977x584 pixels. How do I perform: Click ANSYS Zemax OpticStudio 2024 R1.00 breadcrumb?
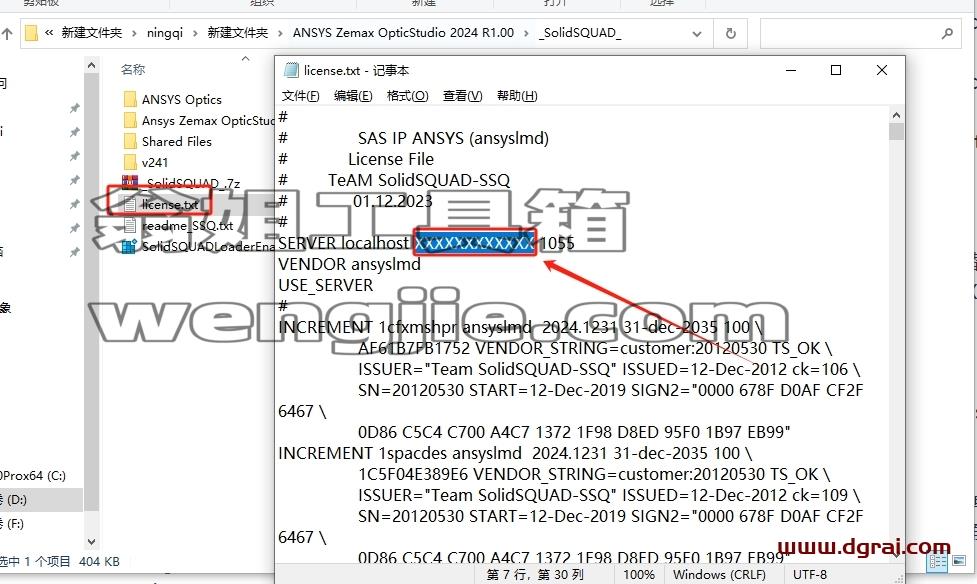[403, 33]
